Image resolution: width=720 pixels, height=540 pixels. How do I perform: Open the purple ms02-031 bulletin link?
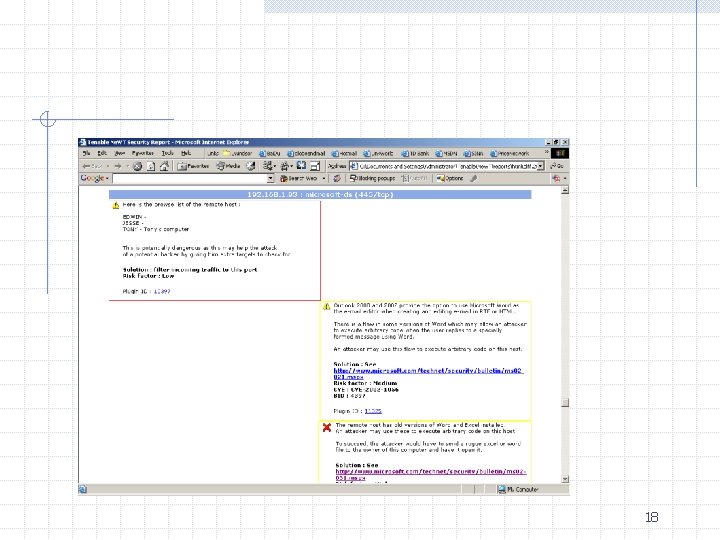(x=431, y=475)
